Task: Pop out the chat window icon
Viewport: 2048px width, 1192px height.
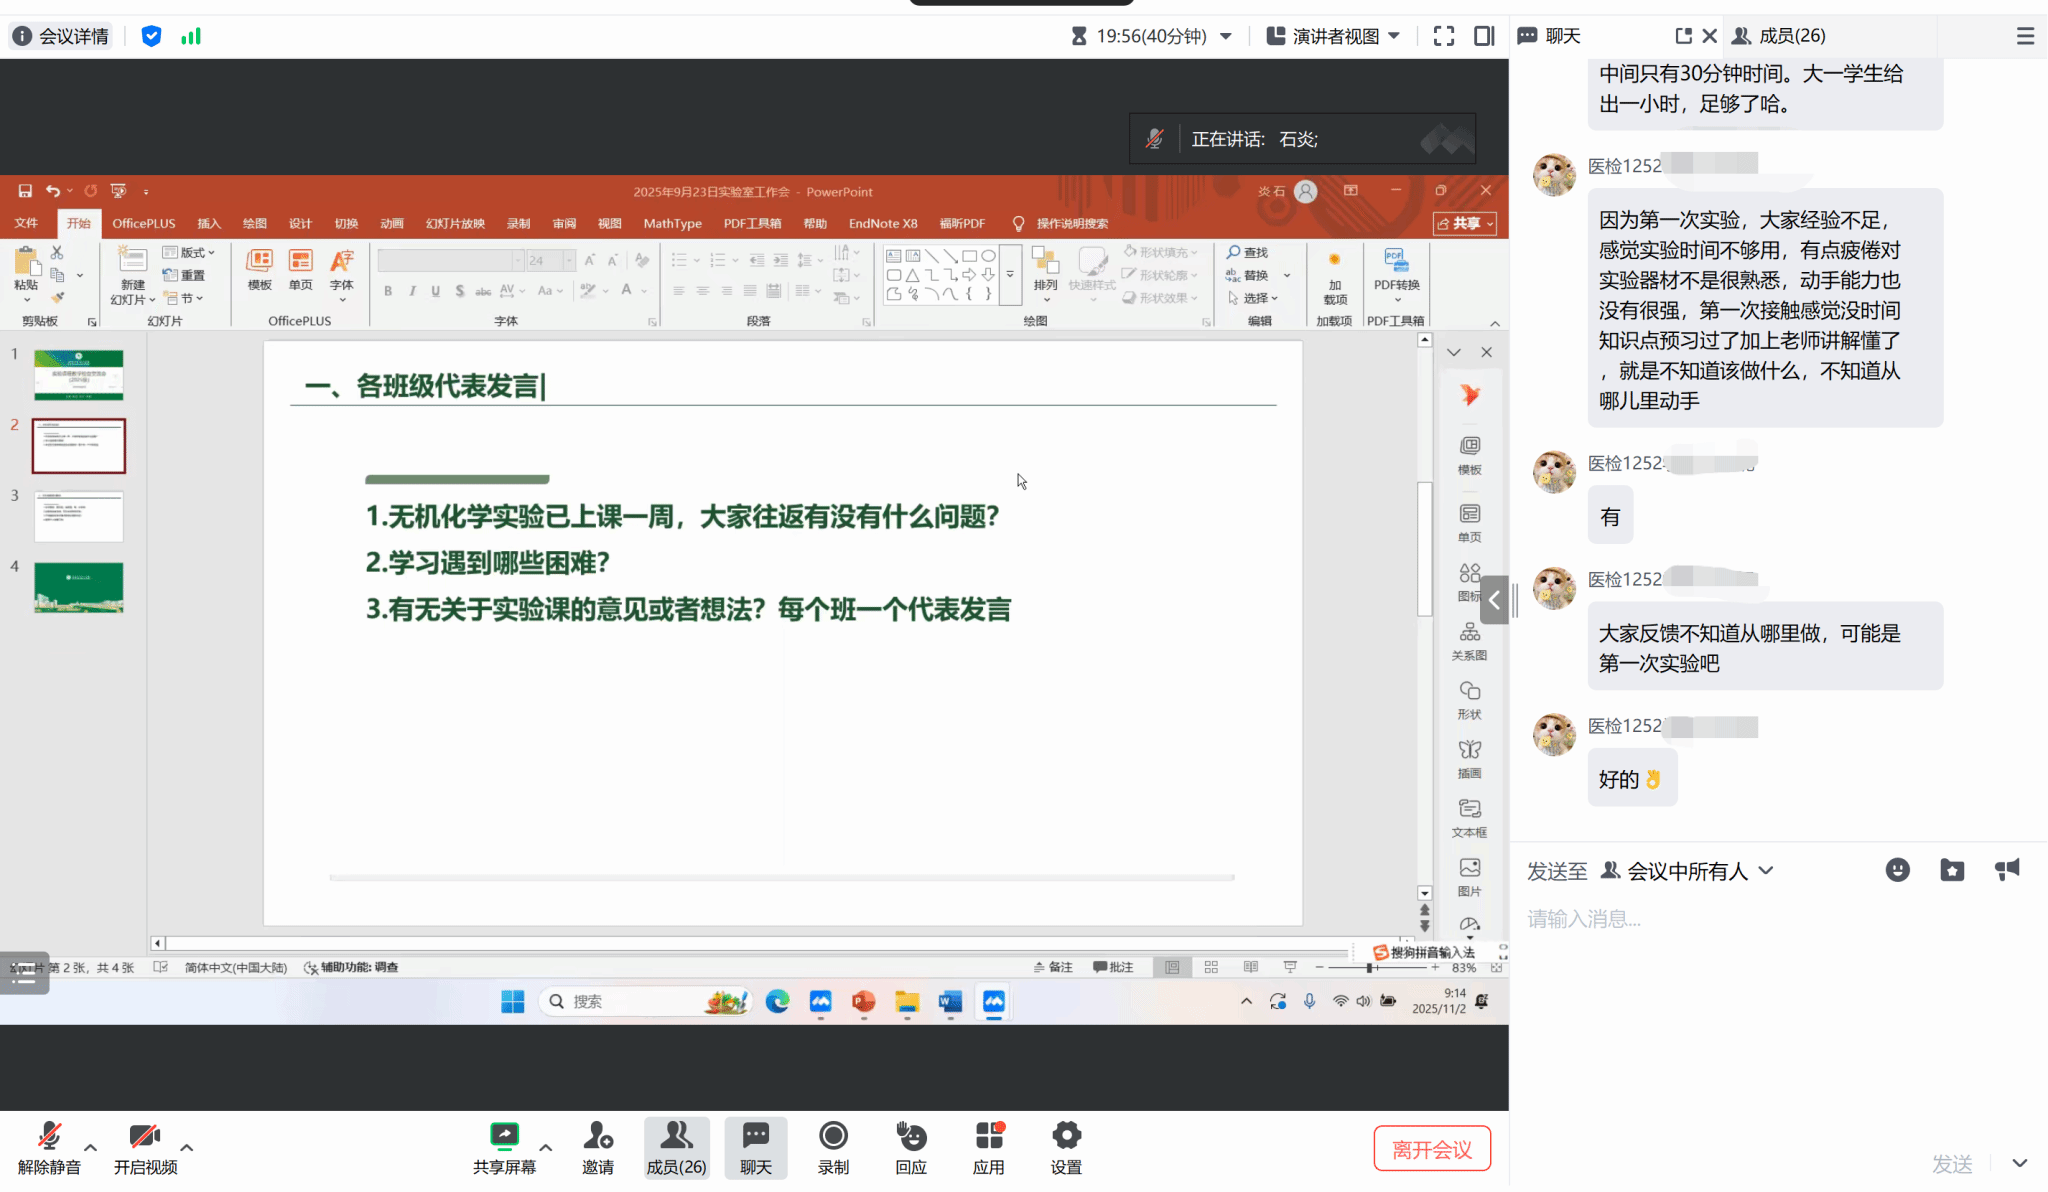Action: 1683,36
